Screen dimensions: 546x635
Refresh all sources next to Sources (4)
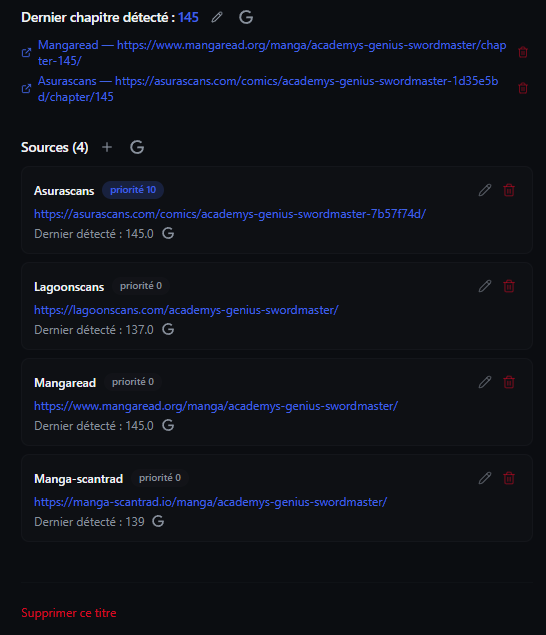tap(137, 147)
